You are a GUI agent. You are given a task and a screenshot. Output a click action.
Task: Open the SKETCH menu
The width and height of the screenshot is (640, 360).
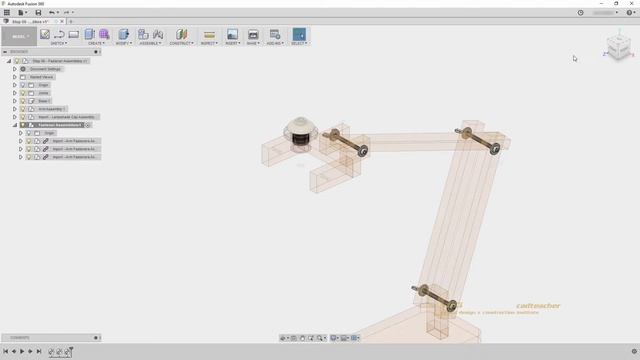coord(59,43)
